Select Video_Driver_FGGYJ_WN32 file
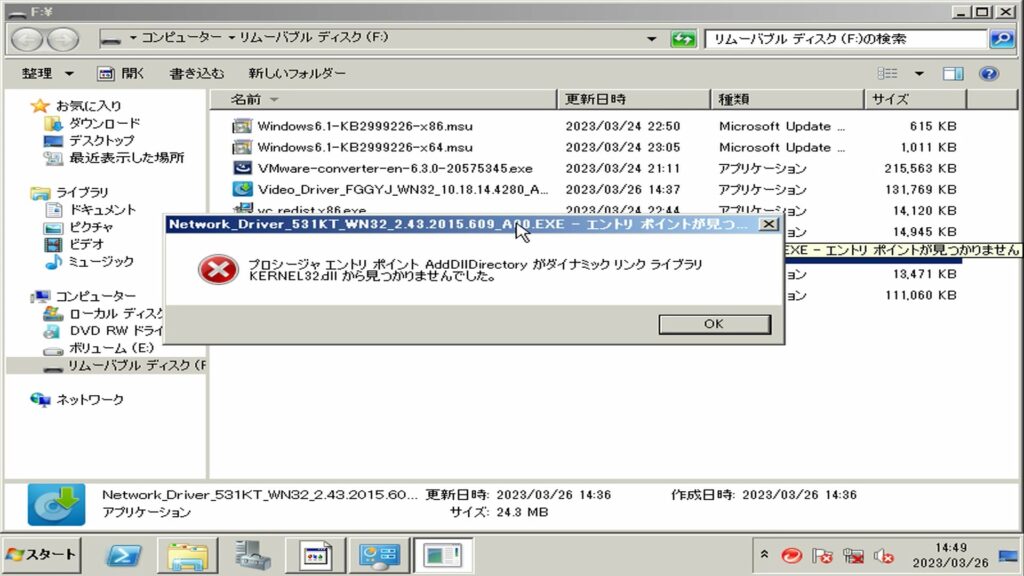This screenshot has height=576, width=1024. coord(402,189)
